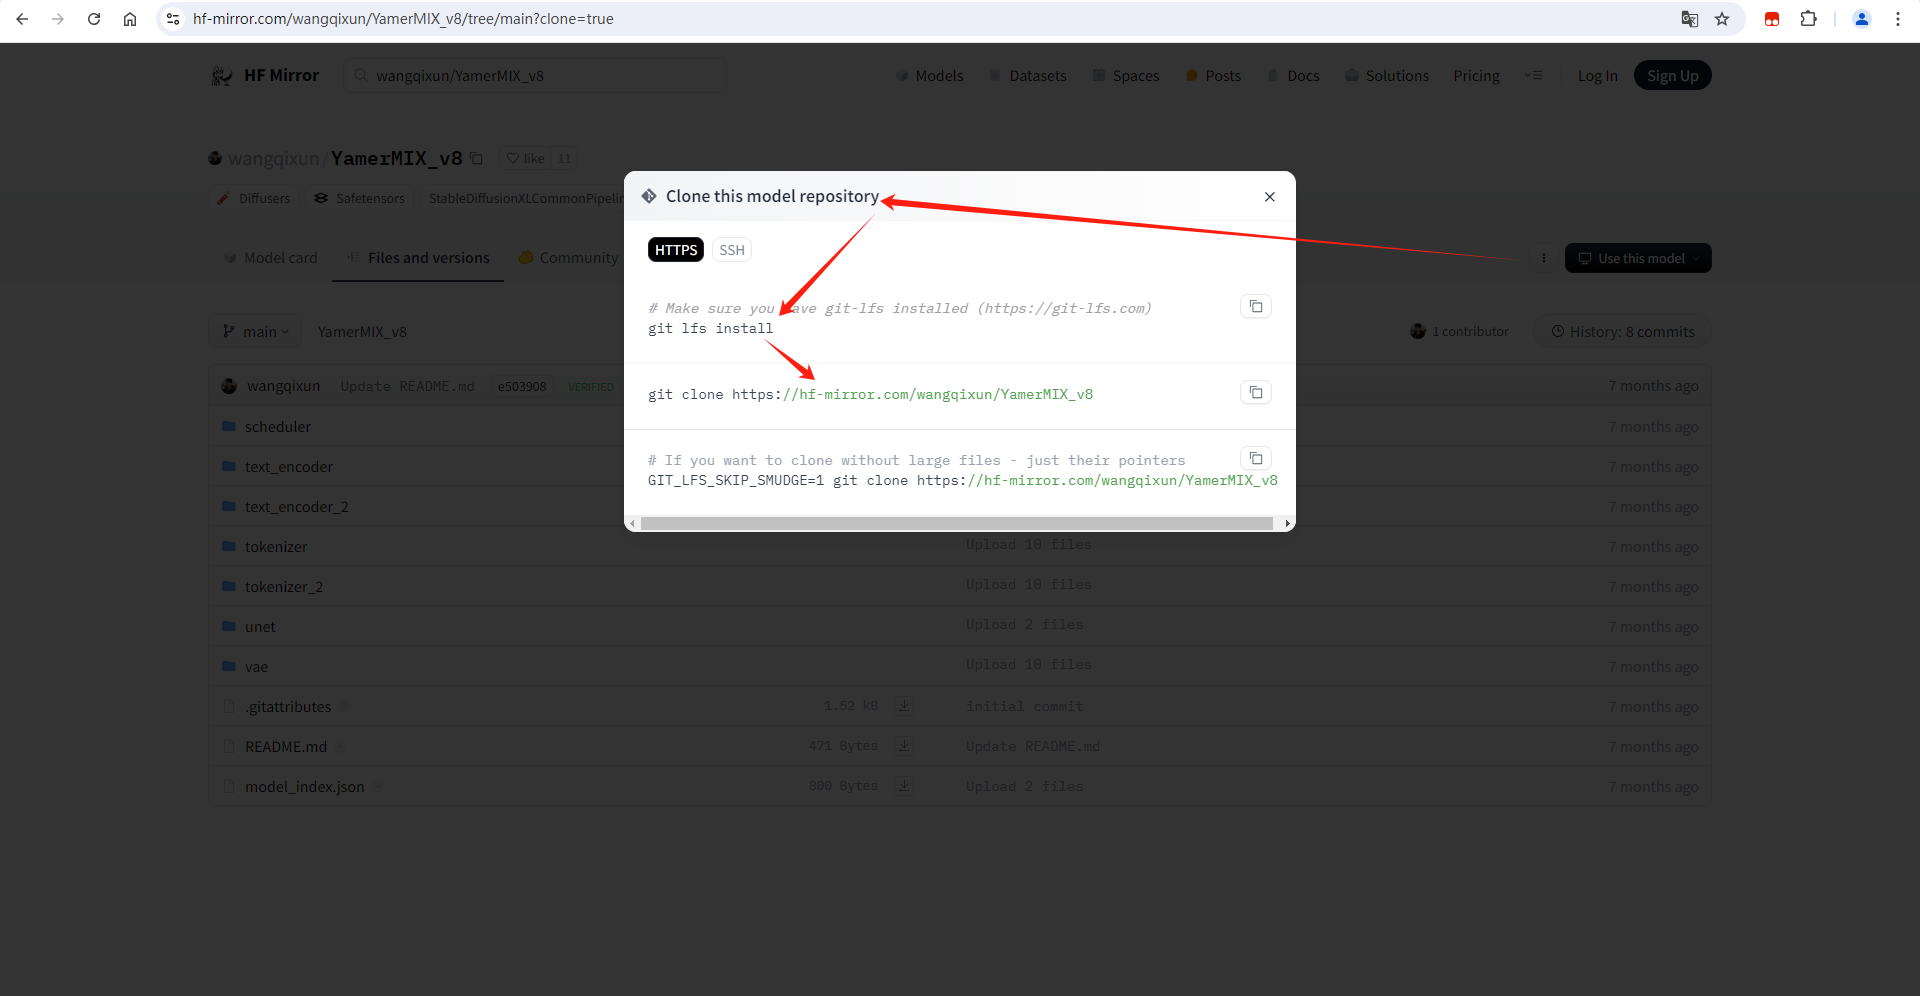Image resolution: width=1920 pixels, height=996 pixels.
Task: Open History: 8 commits
Action: [1622, 332]
